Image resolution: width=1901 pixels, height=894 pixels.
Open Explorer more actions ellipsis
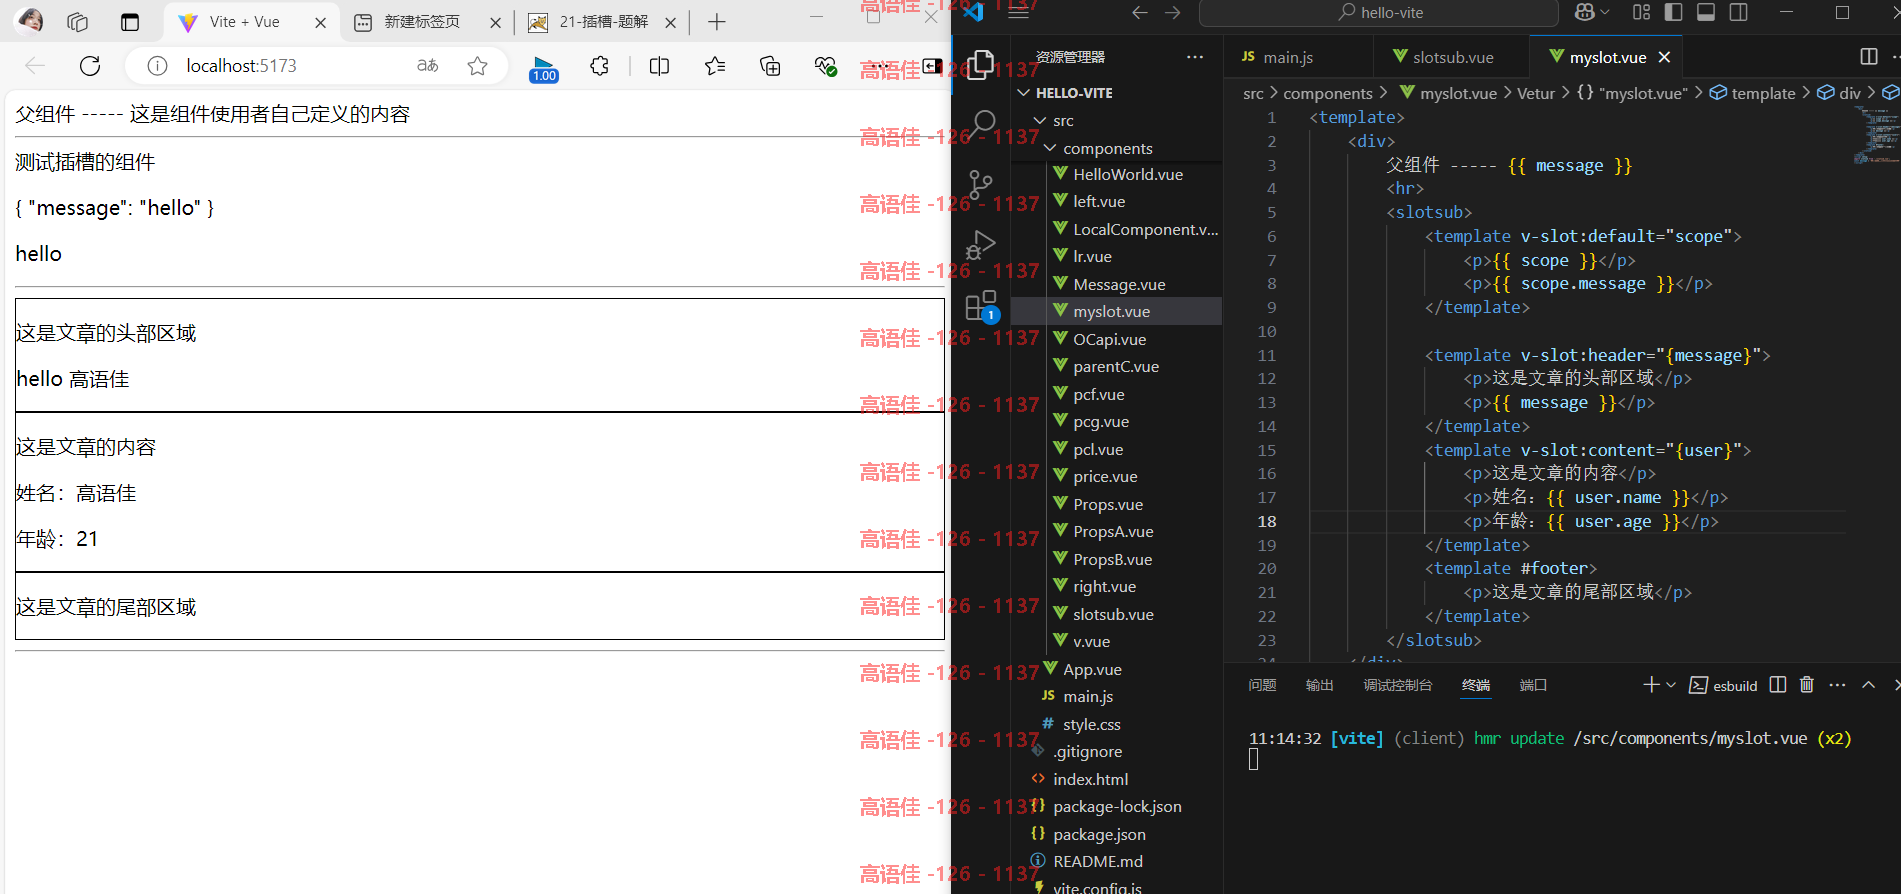1195,57
